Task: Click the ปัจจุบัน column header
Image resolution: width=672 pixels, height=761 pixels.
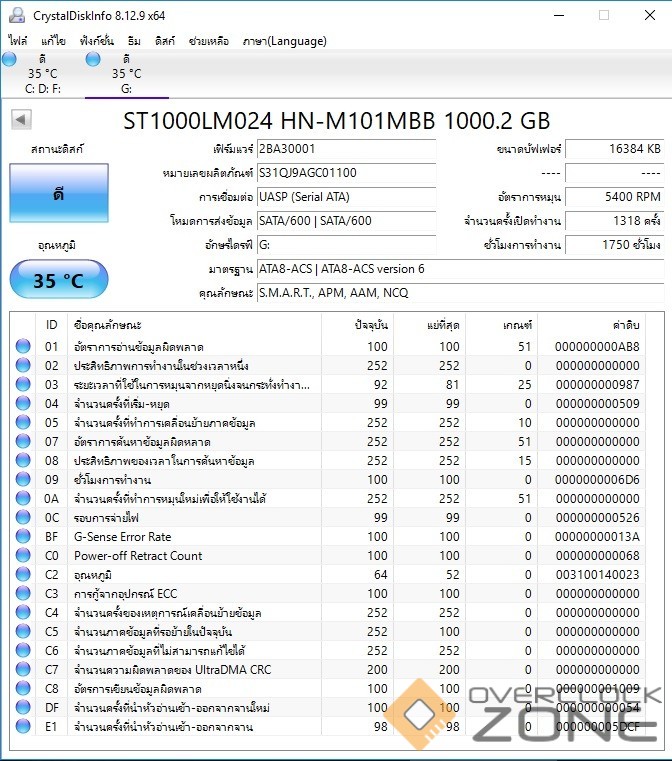Action: tap(358, 325)
